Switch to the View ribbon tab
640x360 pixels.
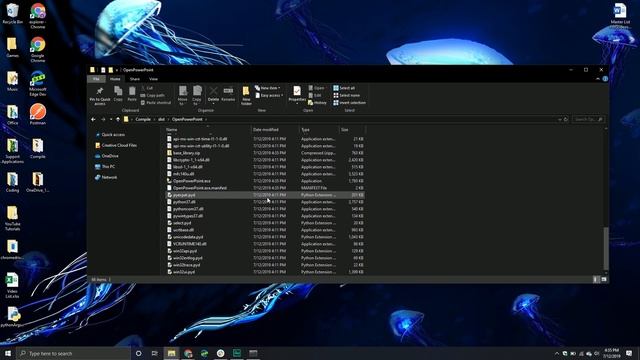click(x=153, y=79)
